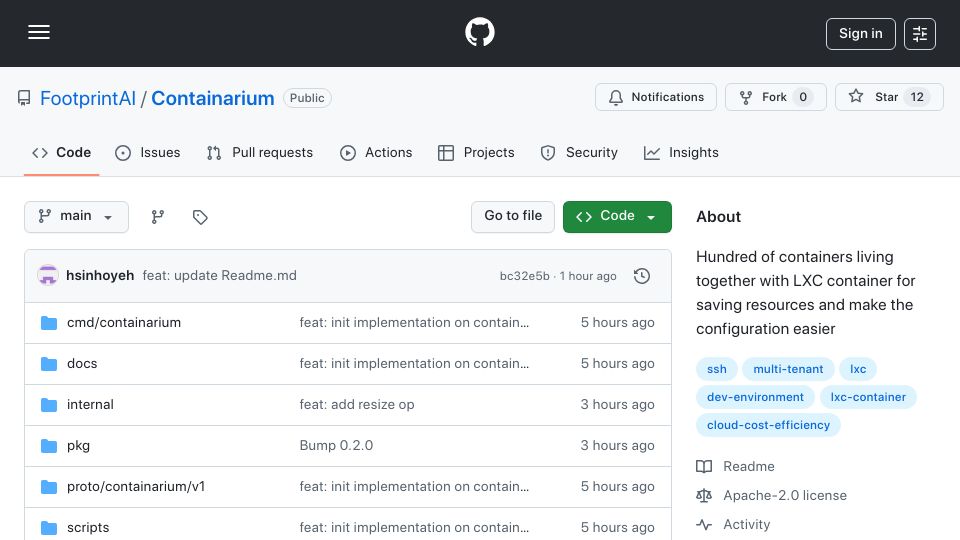Open 'feat: add resize op' commit message

(x=357, y=405)
